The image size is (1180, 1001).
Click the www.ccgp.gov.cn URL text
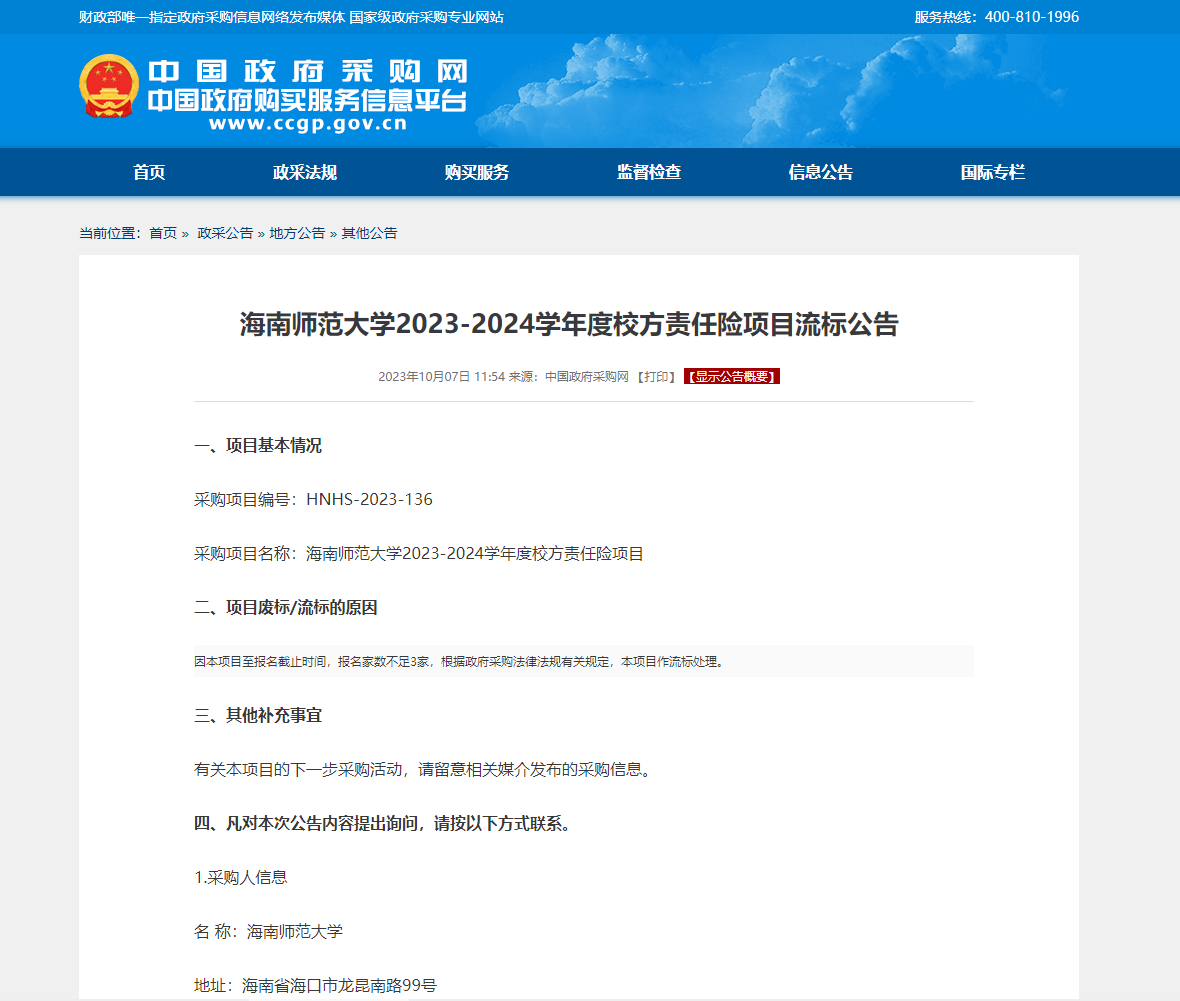pyautogui.click(x=308, y=123)
